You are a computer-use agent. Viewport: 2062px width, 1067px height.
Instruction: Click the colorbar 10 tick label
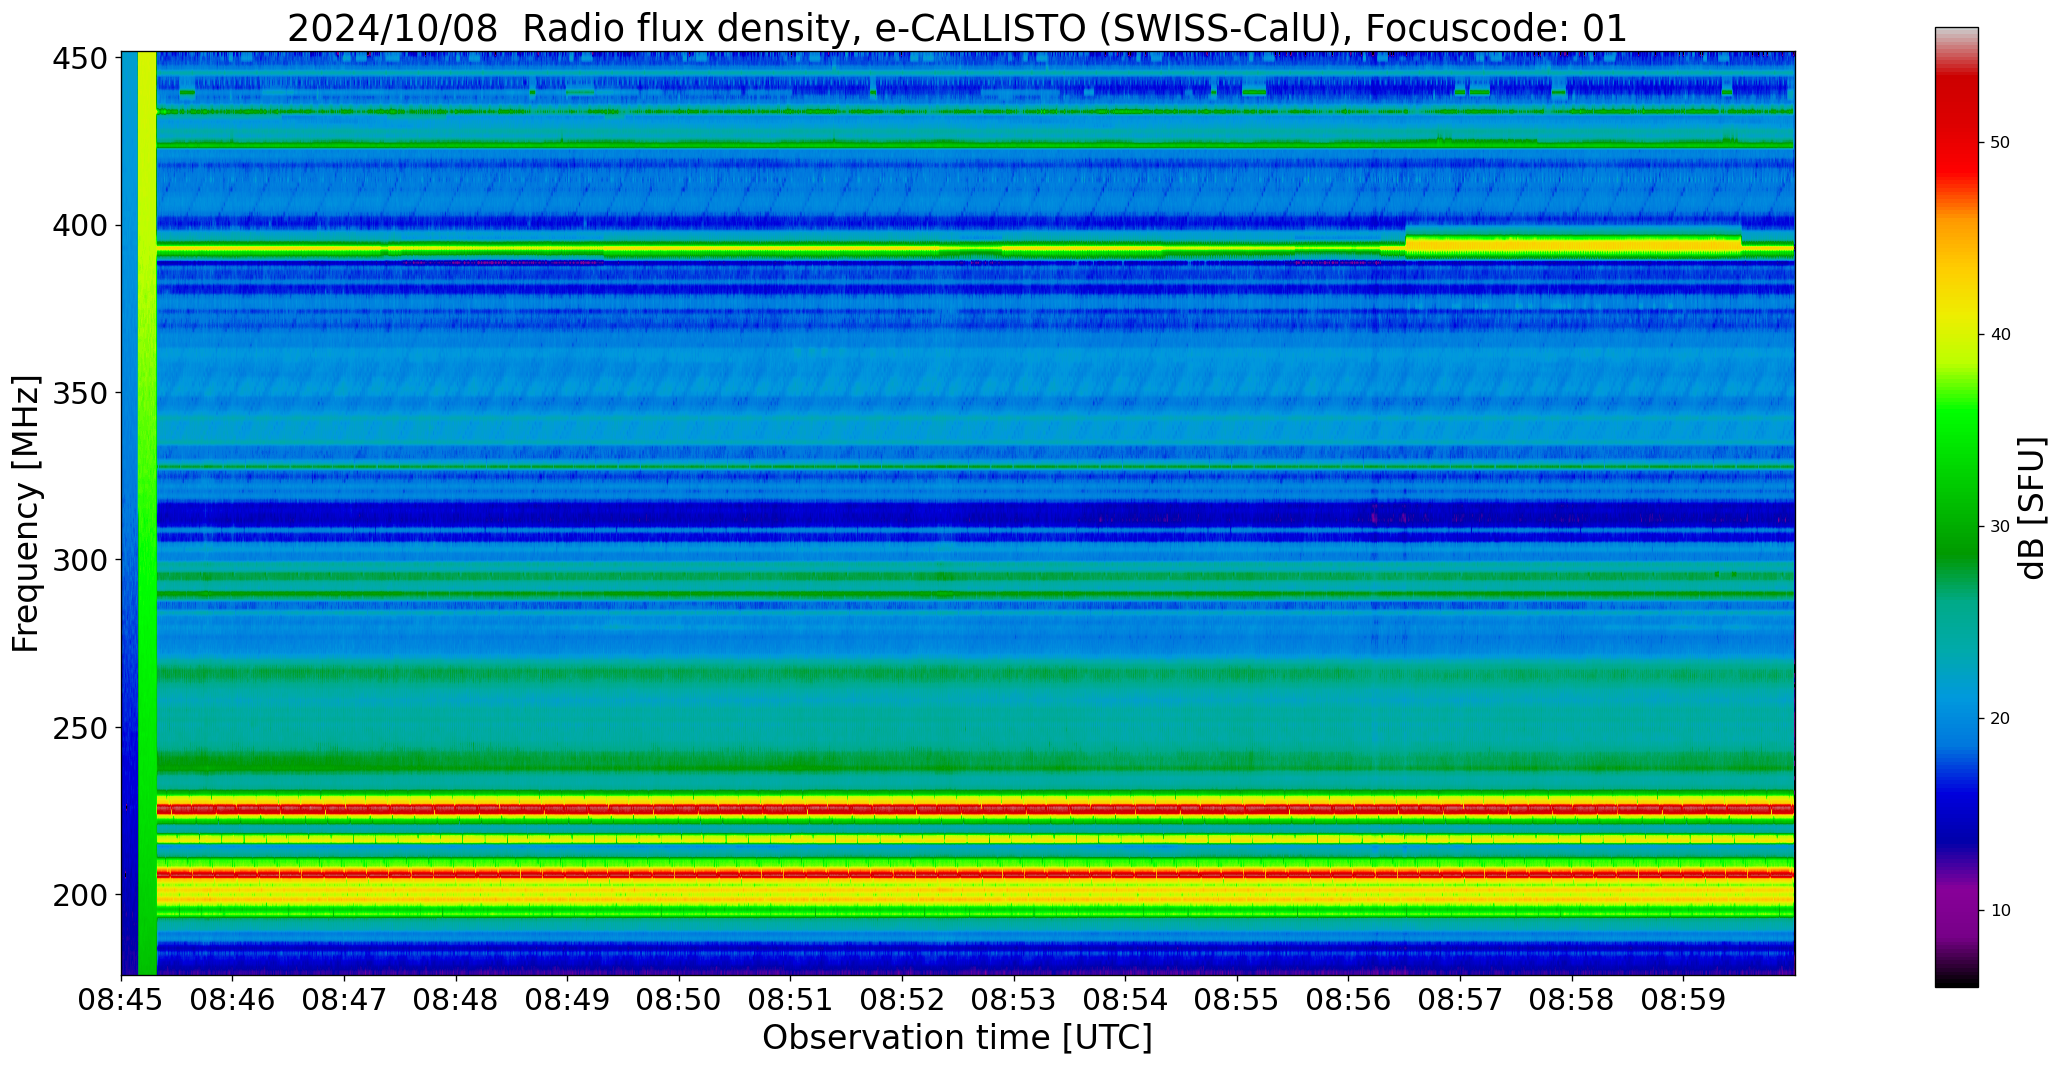2000,910
